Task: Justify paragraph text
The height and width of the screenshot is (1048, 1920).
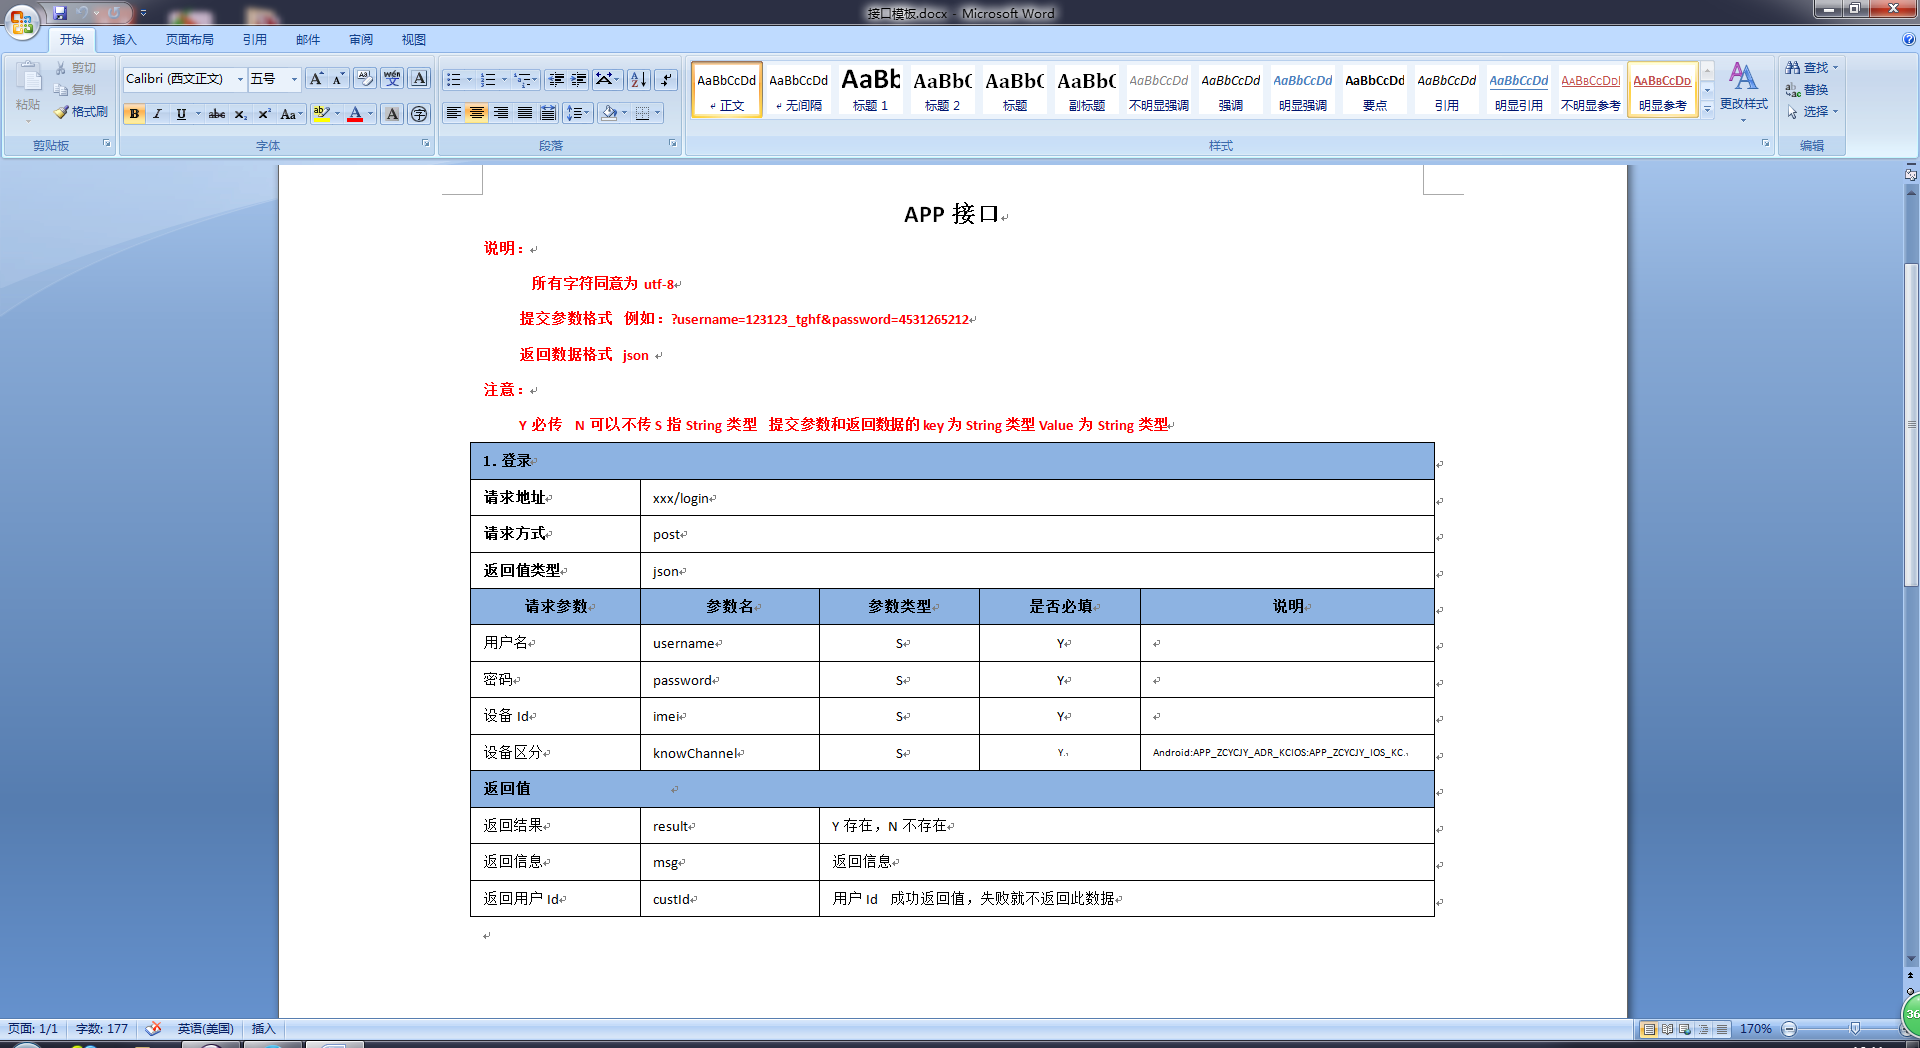Action: pyautogui.click(x=525, y=113)
